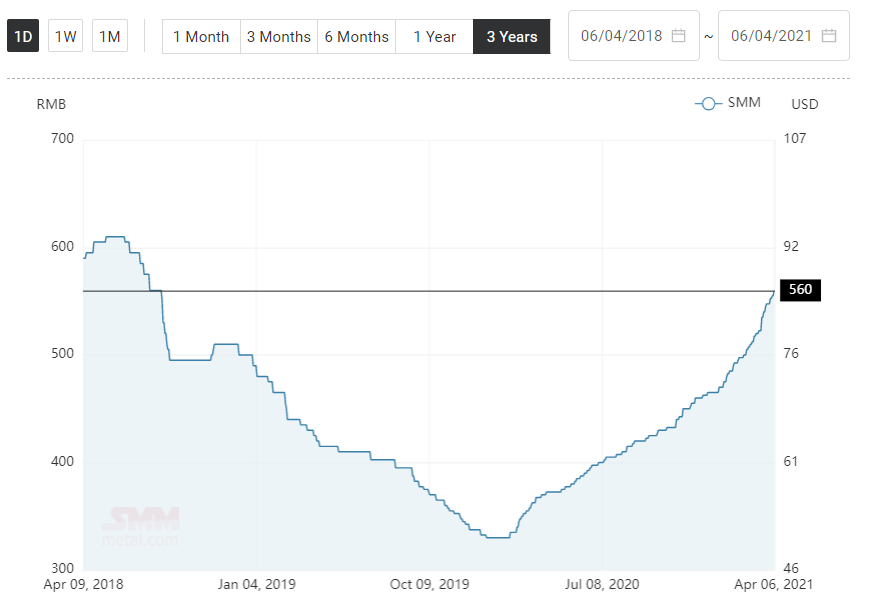Choose the 1 Year range tab
Screen dimensions: 871x599
(434, 37)
